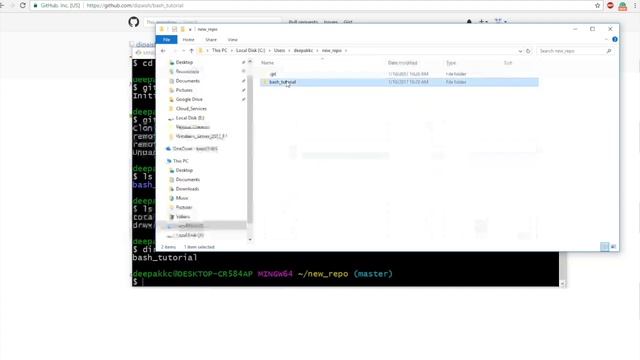Screen dimensions: 640x360
Task: Open Documents under This PC
Action: (188, 180)
